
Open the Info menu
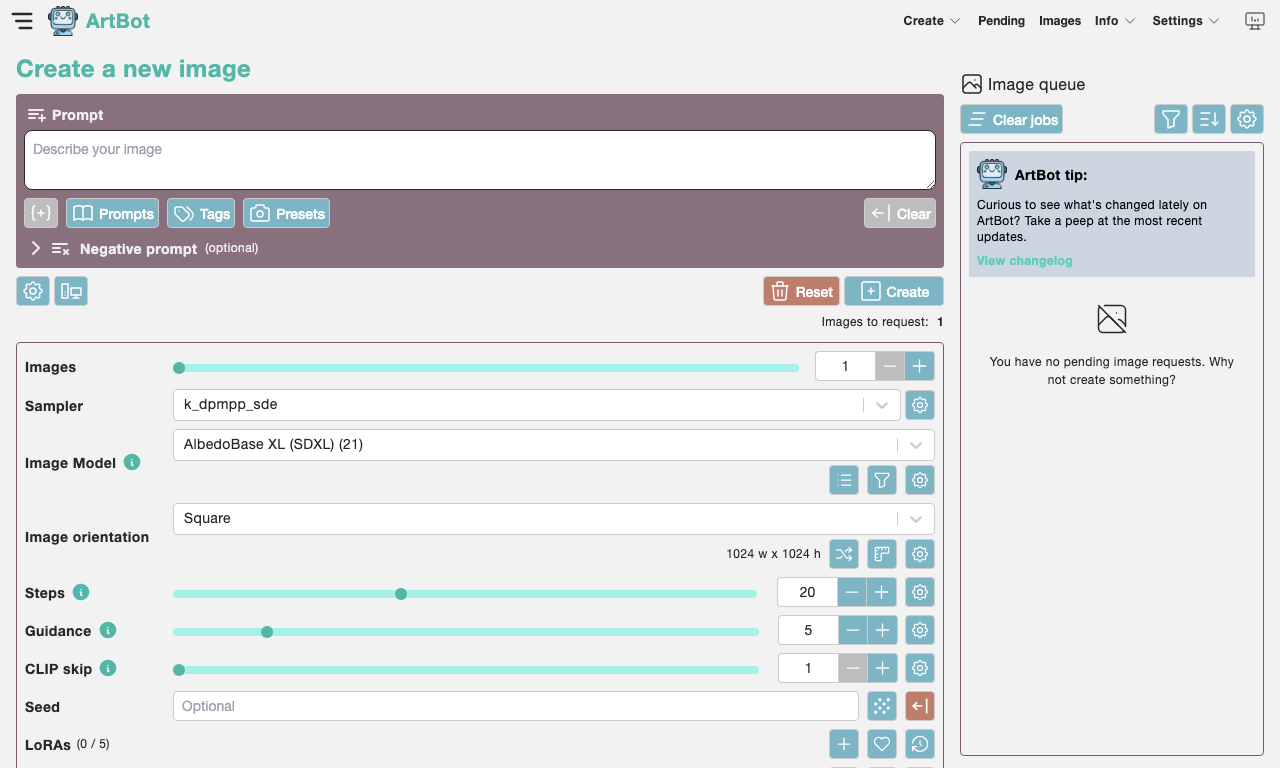pyautogui.click(x=1115, y=21)
